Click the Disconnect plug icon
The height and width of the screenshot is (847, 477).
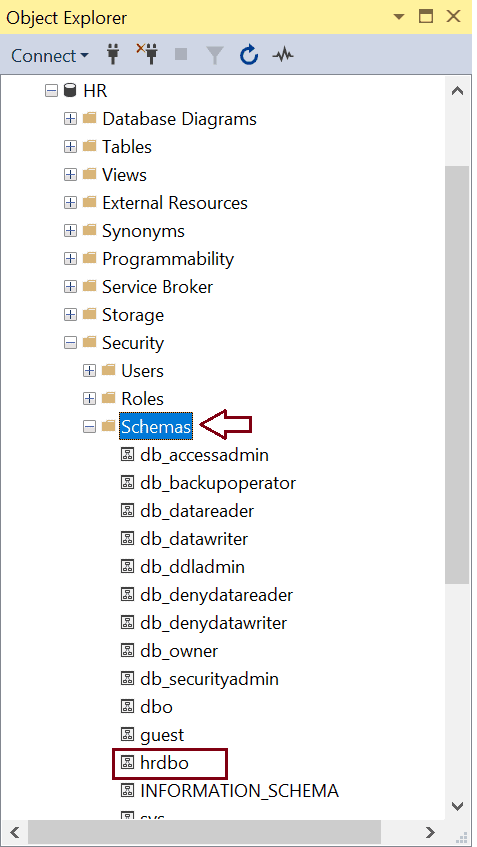coord(146,55)
